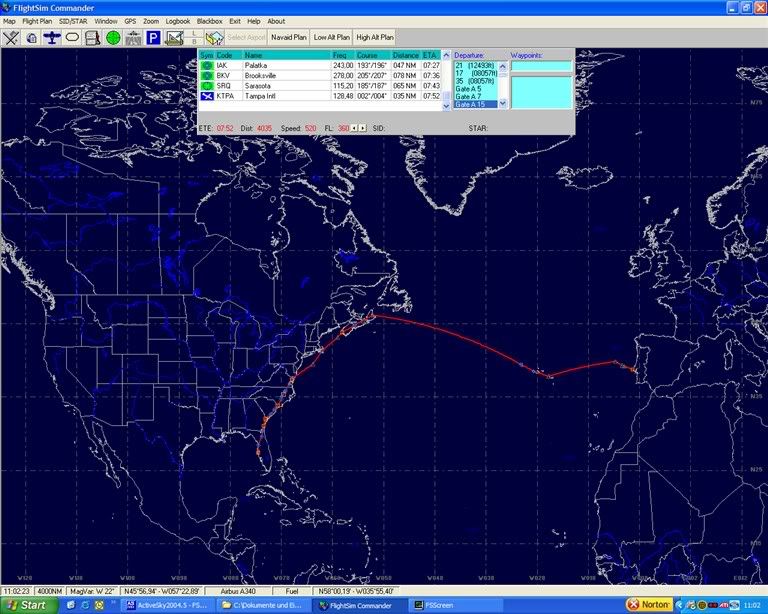Click the L/B toolbar button
The image size is (768, 614).
pyautogui.click(x=194, y=37)
